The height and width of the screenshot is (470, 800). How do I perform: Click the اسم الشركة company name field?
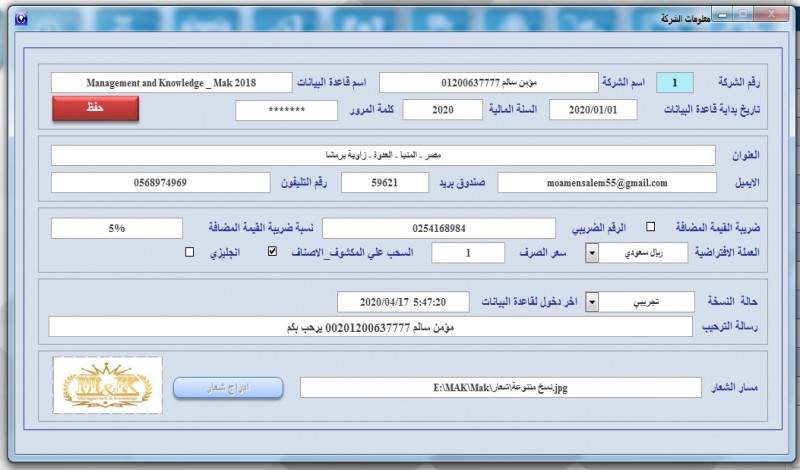coord(489,83)
